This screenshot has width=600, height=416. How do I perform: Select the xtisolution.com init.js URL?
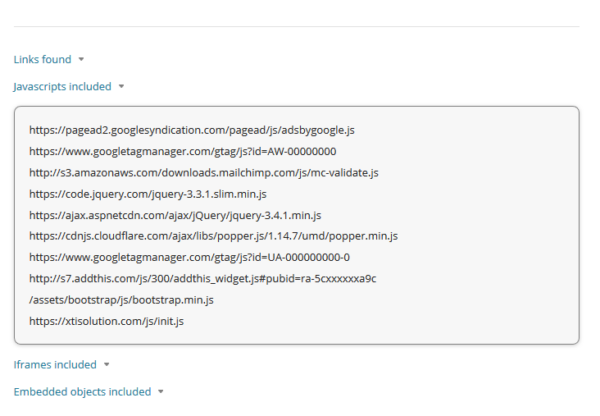pos(106,321)
